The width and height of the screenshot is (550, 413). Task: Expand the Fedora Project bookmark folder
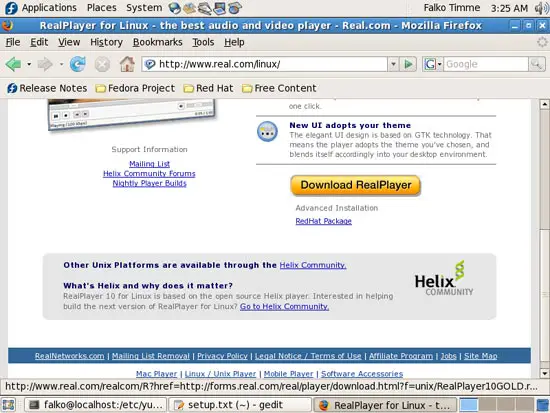(x=135, y=88)
